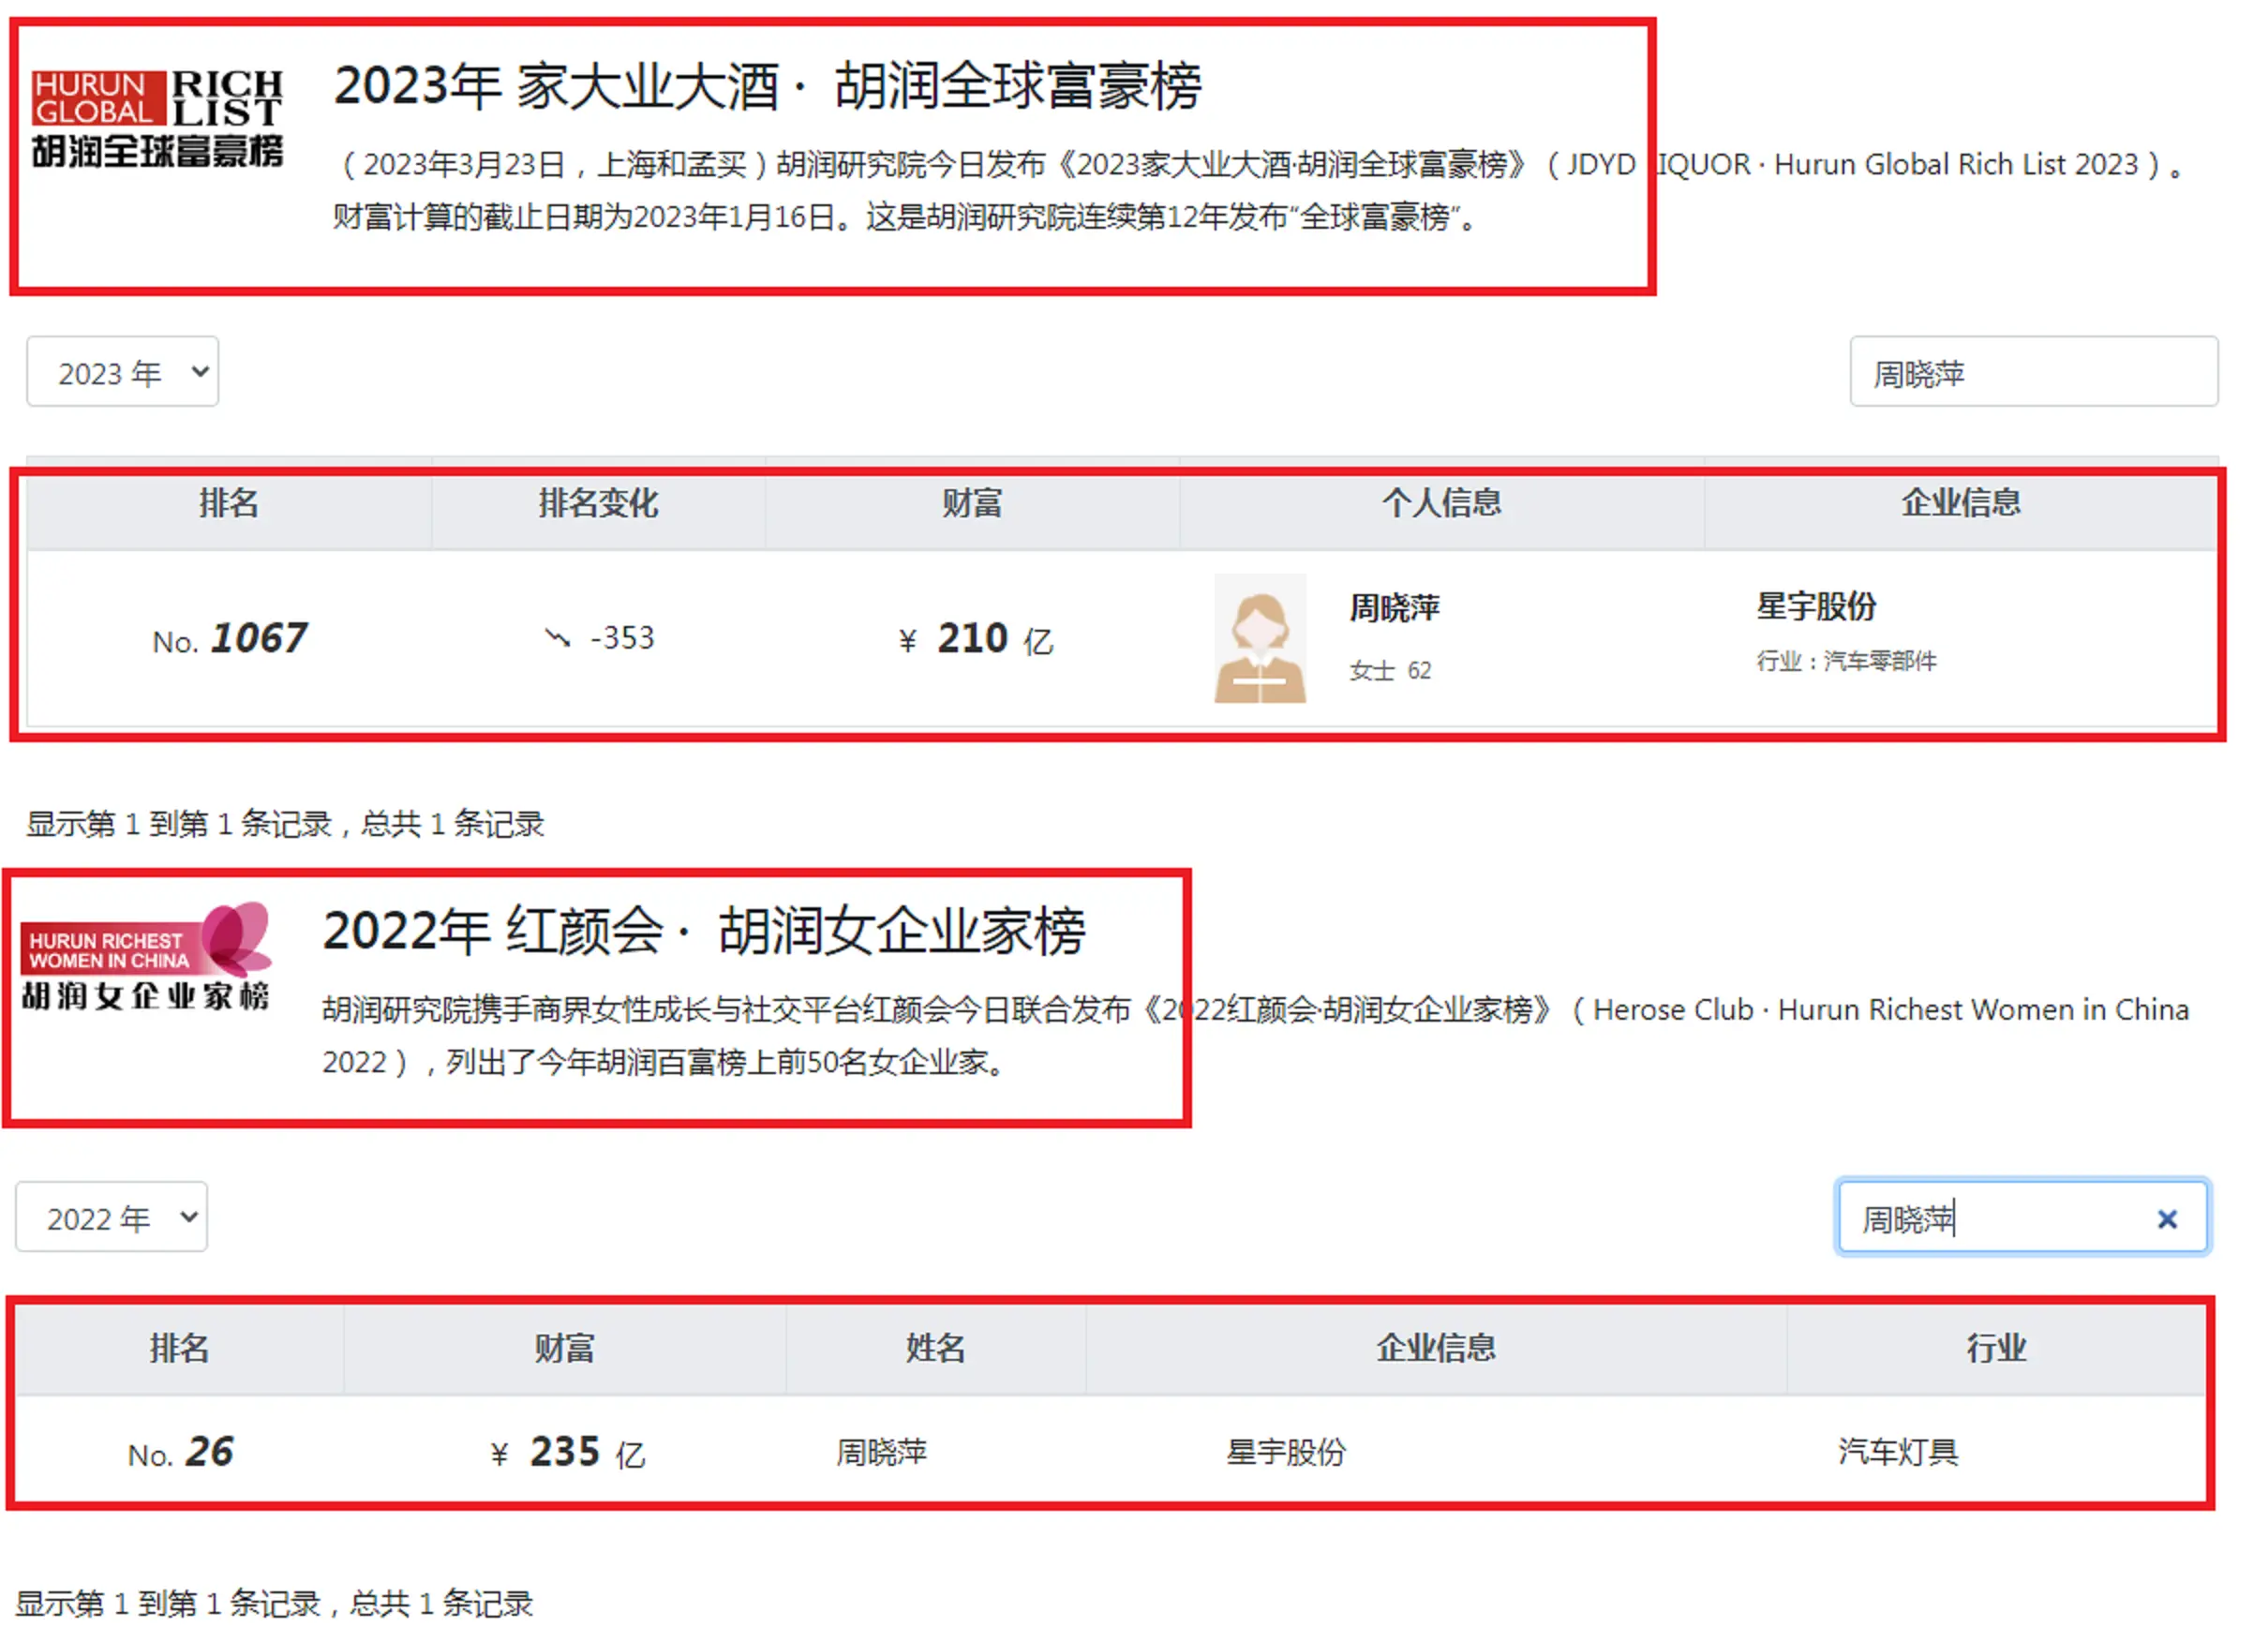2268x1642 pixels.
Task: Click the 汽车灯具 industry cell
Action: click(x=1898, y=1453)
